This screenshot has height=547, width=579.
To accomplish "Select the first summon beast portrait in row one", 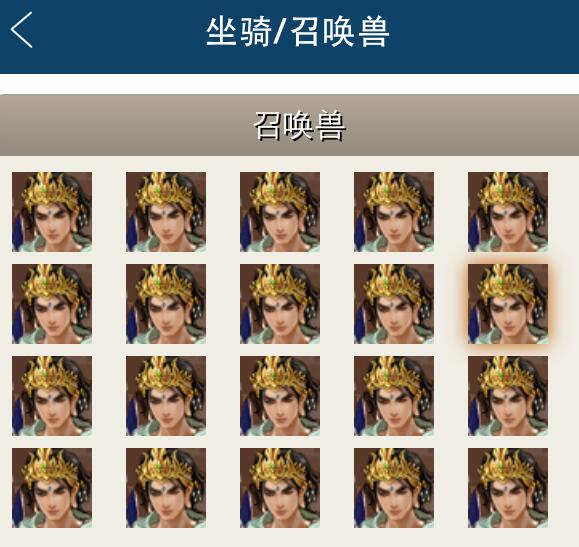I will [x=52, y=212].
